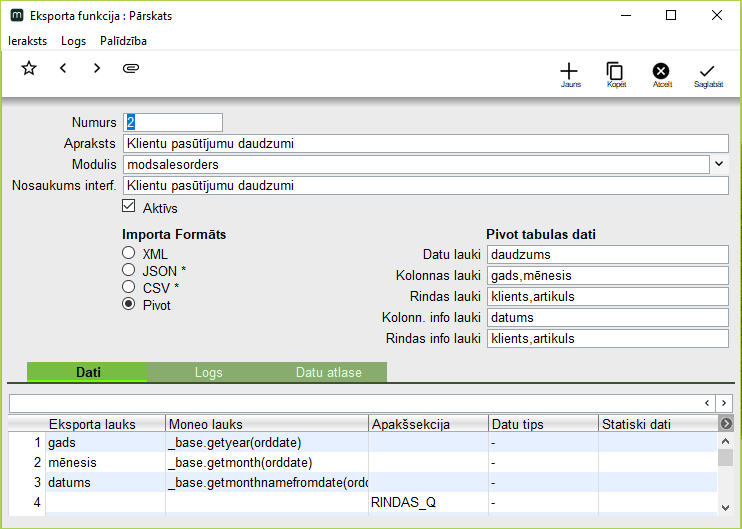742x529 pixels.
Task: Select XML import format
Action: 128,254
